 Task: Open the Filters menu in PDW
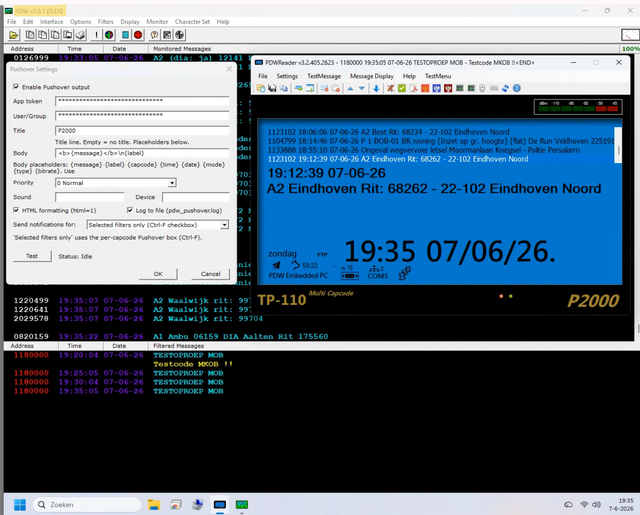click(x=105, y=22)
